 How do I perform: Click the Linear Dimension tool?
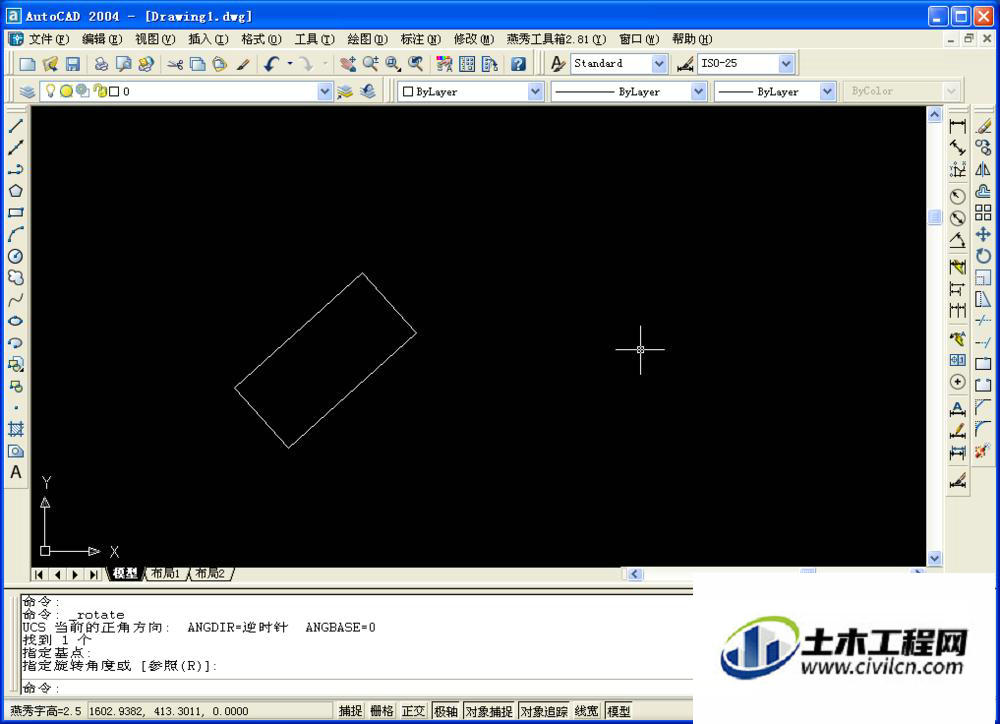coord(957,126)
